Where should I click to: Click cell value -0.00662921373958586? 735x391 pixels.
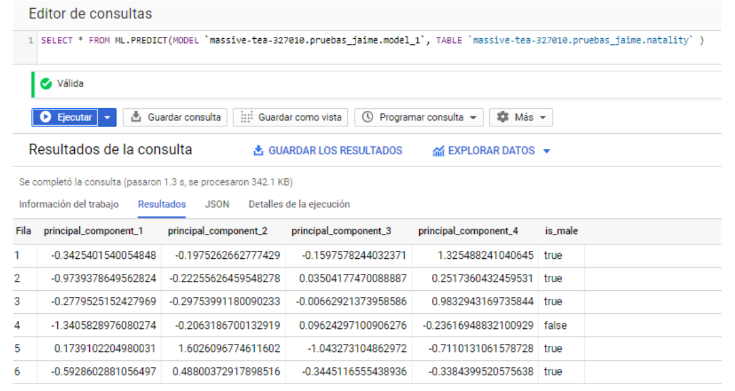pyautogui.click(x=351, y=301)
